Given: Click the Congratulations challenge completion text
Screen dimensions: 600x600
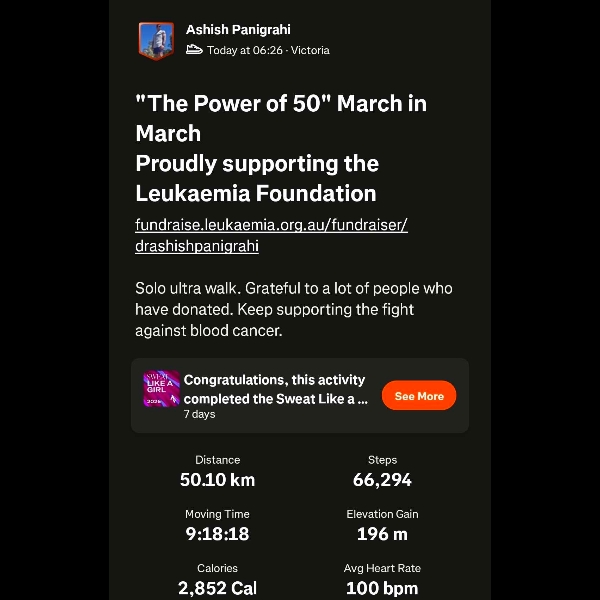Looking at the screenshot, I should (x=275, y=389).
